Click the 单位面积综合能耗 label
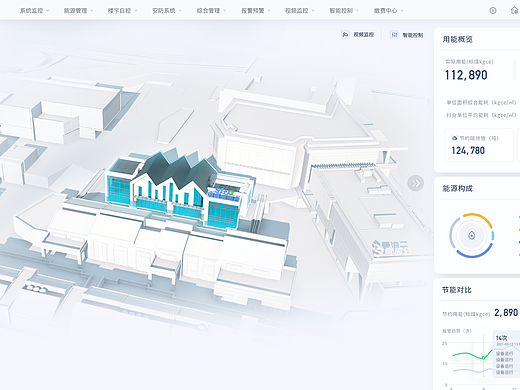 481,103
